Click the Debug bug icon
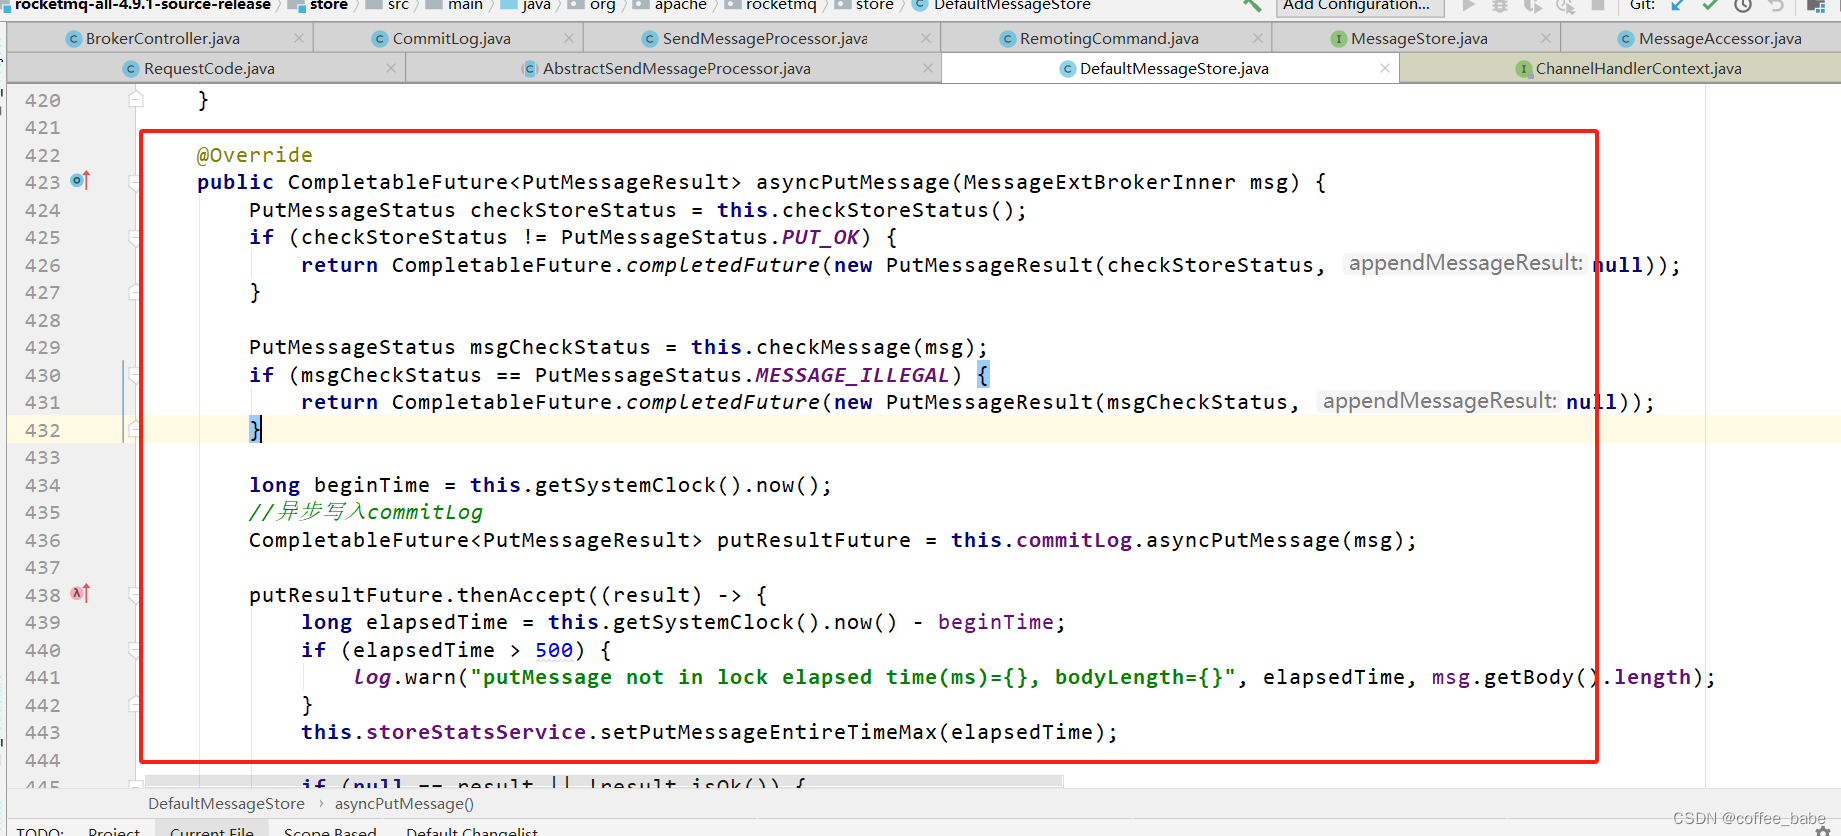 coord(1500,5)
